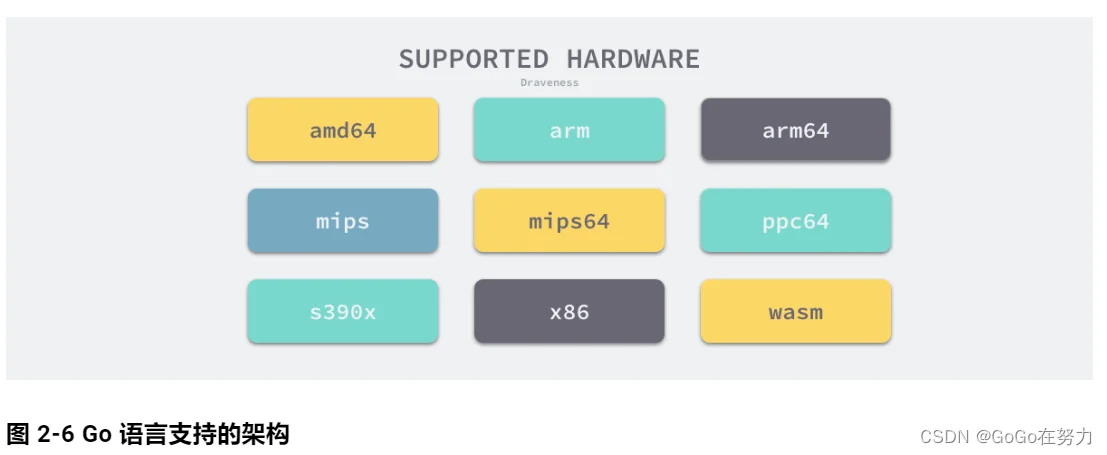Select the teal ppc64 box
This screenshot has height=455, width=1107.
click(796, 220)
